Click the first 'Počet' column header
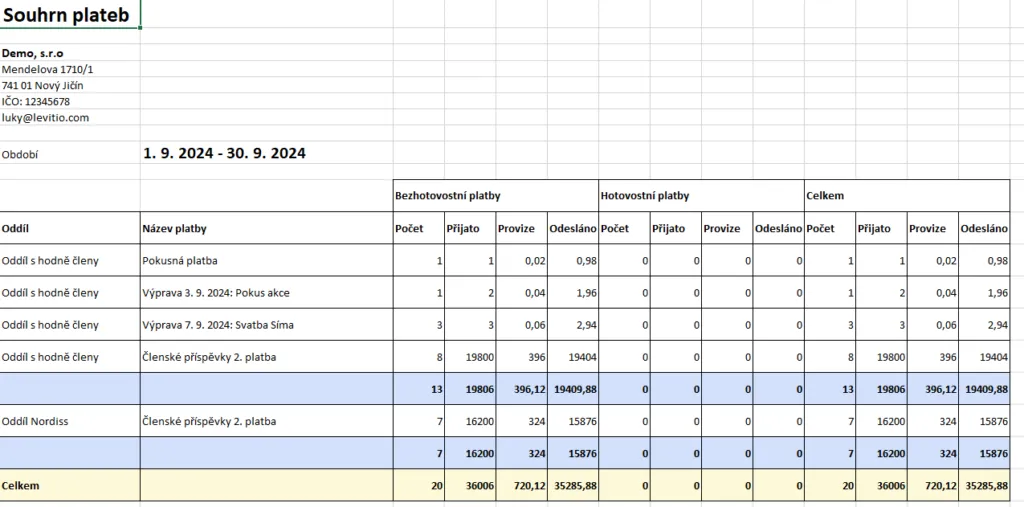This screenshot has height=507, width=1024. [x=419, y=228]
